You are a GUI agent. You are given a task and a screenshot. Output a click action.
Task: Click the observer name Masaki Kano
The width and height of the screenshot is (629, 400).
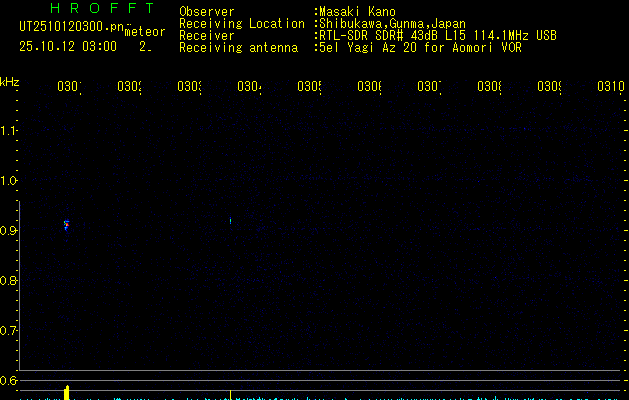[x=357, y=12]
